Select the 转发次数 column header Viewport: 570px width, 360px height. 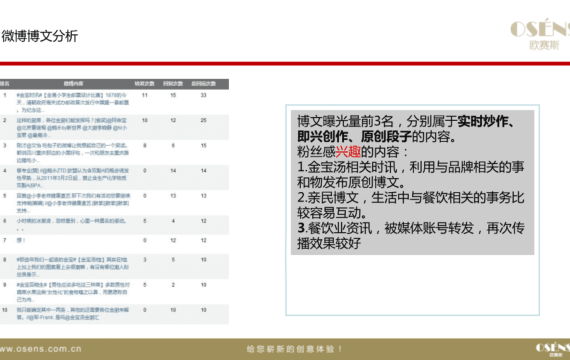point(145,84)
